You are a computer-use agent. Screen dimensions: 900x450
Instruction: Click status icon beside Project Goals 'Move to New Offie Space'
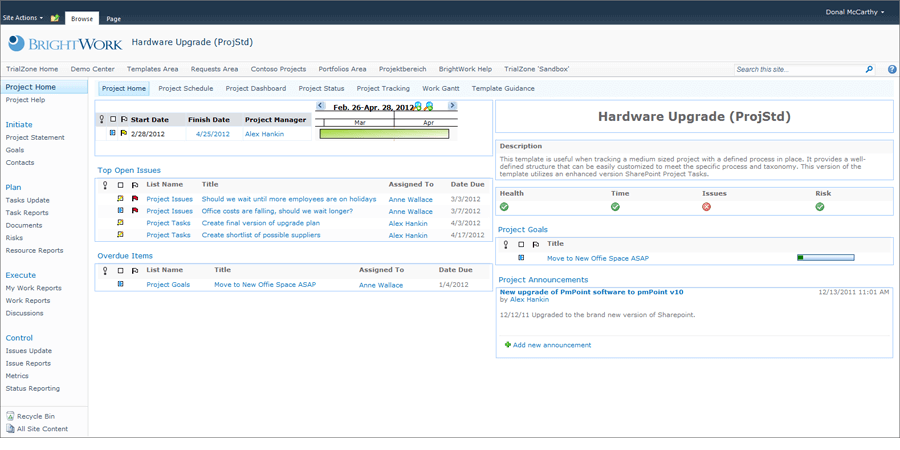pos(521,258)
